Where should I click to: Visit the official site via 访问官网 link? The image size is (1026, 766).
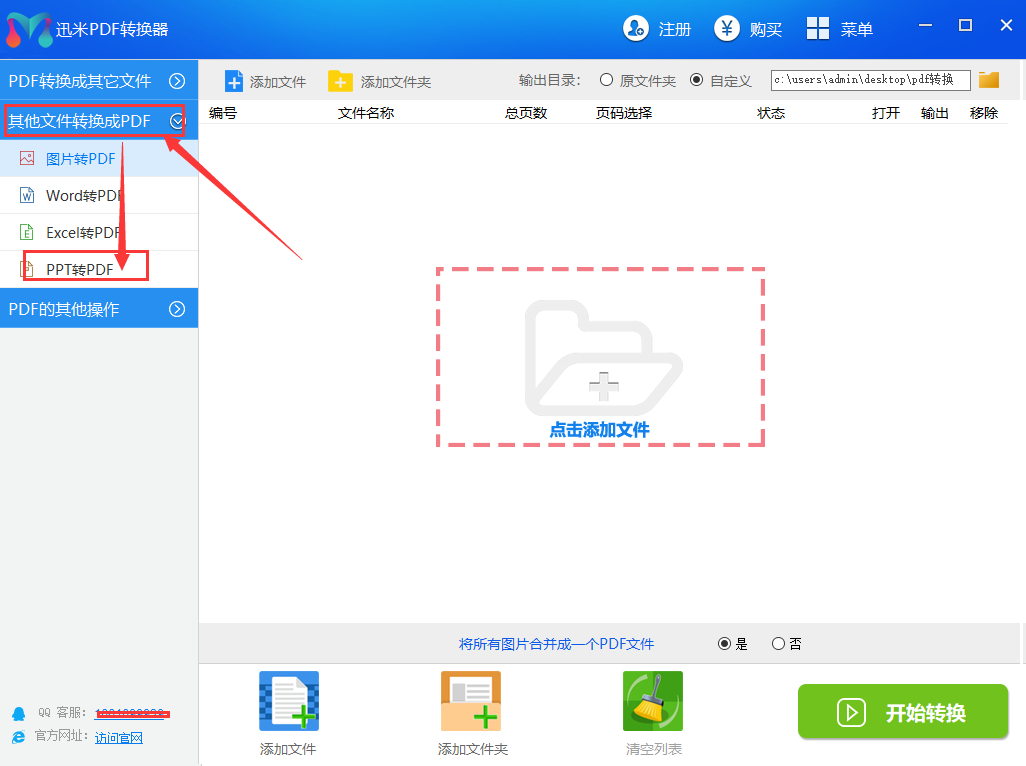tap(119, 738)
